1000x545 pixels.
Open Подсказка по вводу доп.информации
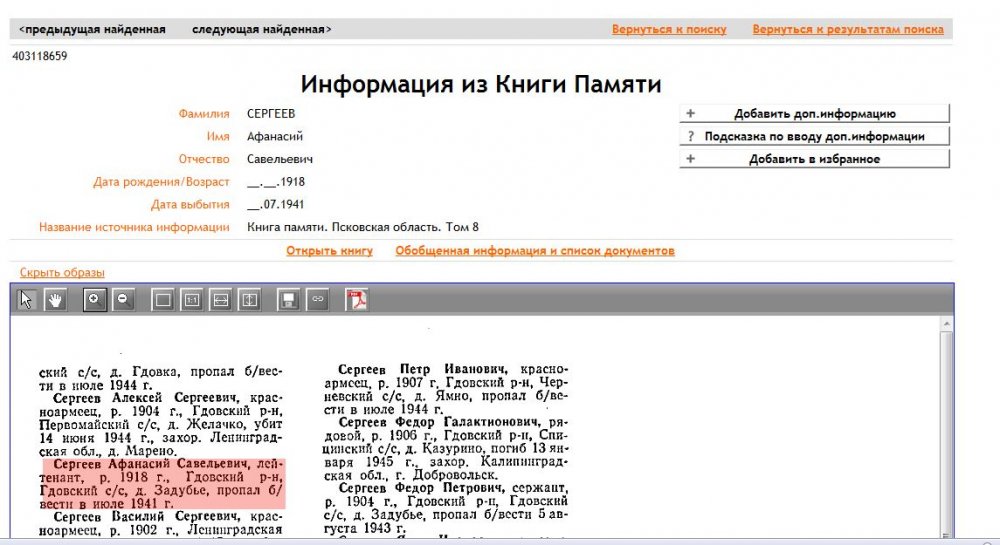tap(814, 136)
